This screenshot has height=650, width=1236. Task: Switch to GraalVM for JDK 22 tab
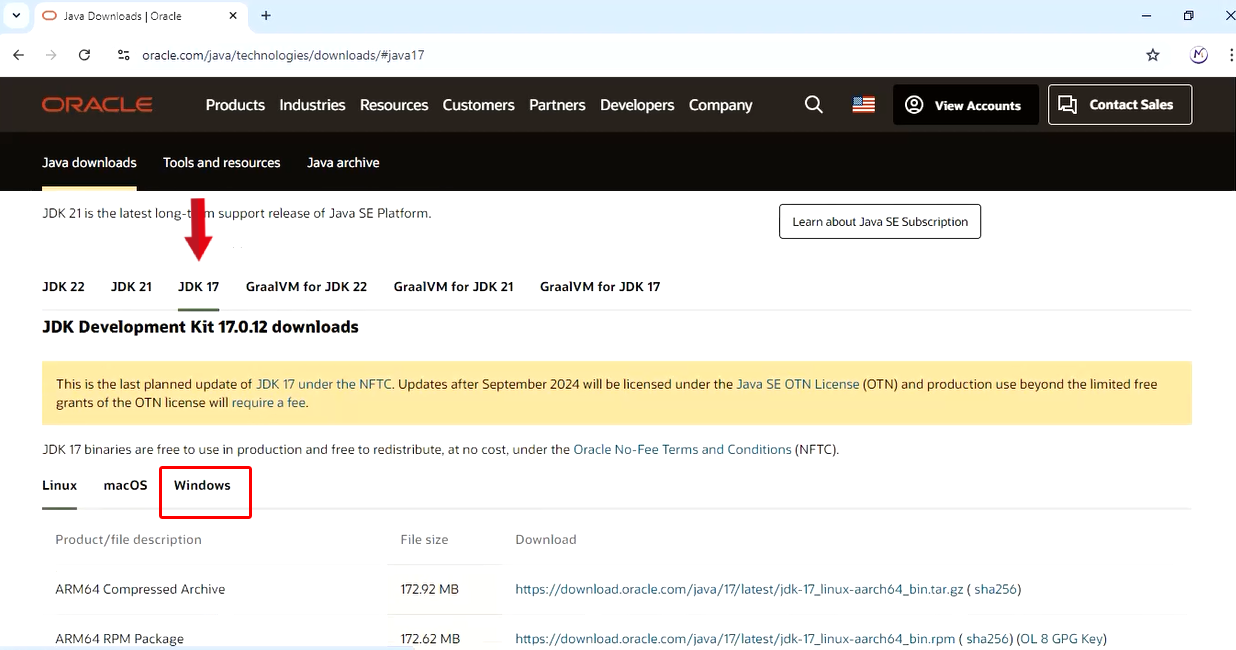point(306,287)
